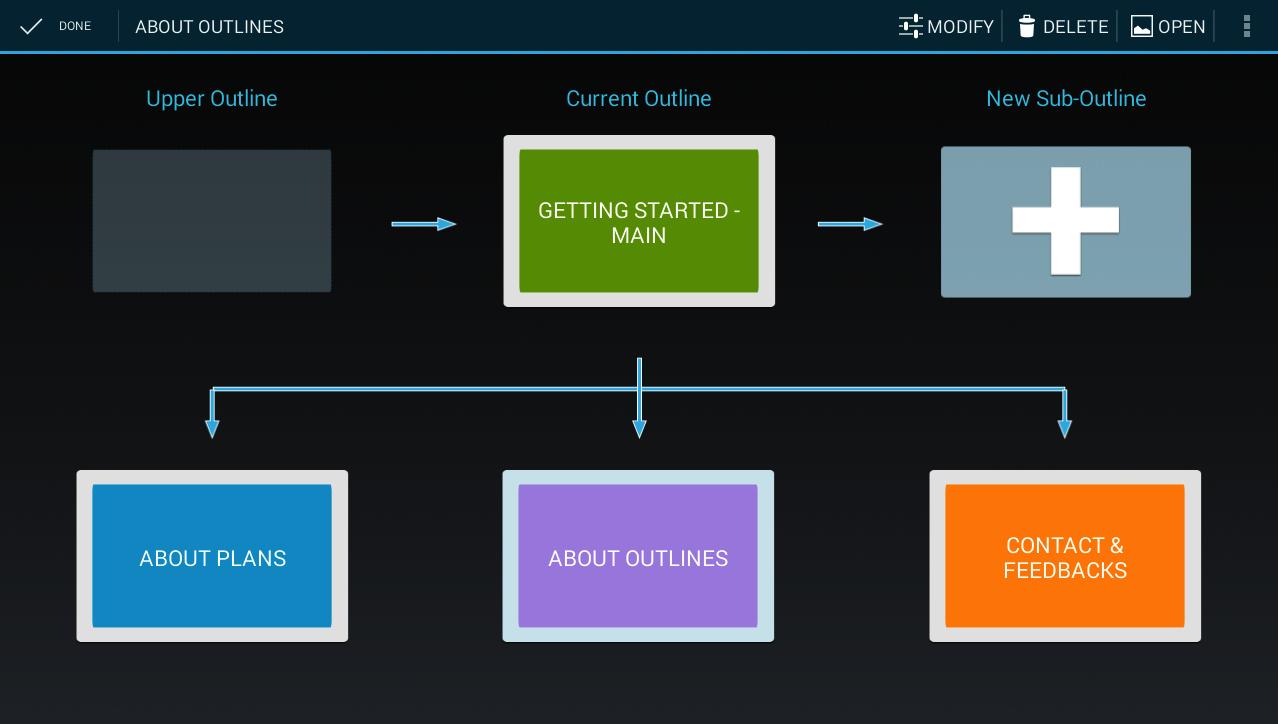Select the purple About Outlines tile
This screenshot has height=724, width=1278.
pos(638,556)
